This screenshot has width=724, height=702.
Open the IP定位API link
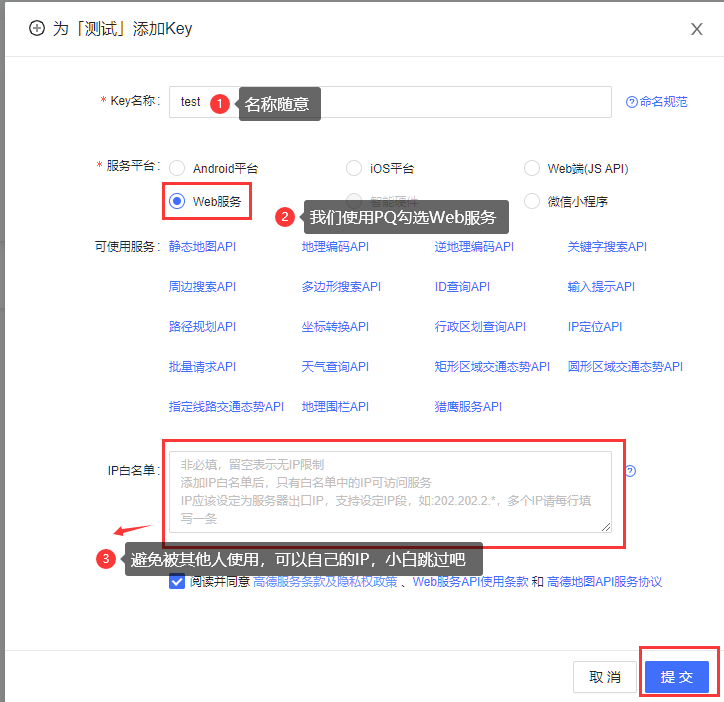point(595,327)
